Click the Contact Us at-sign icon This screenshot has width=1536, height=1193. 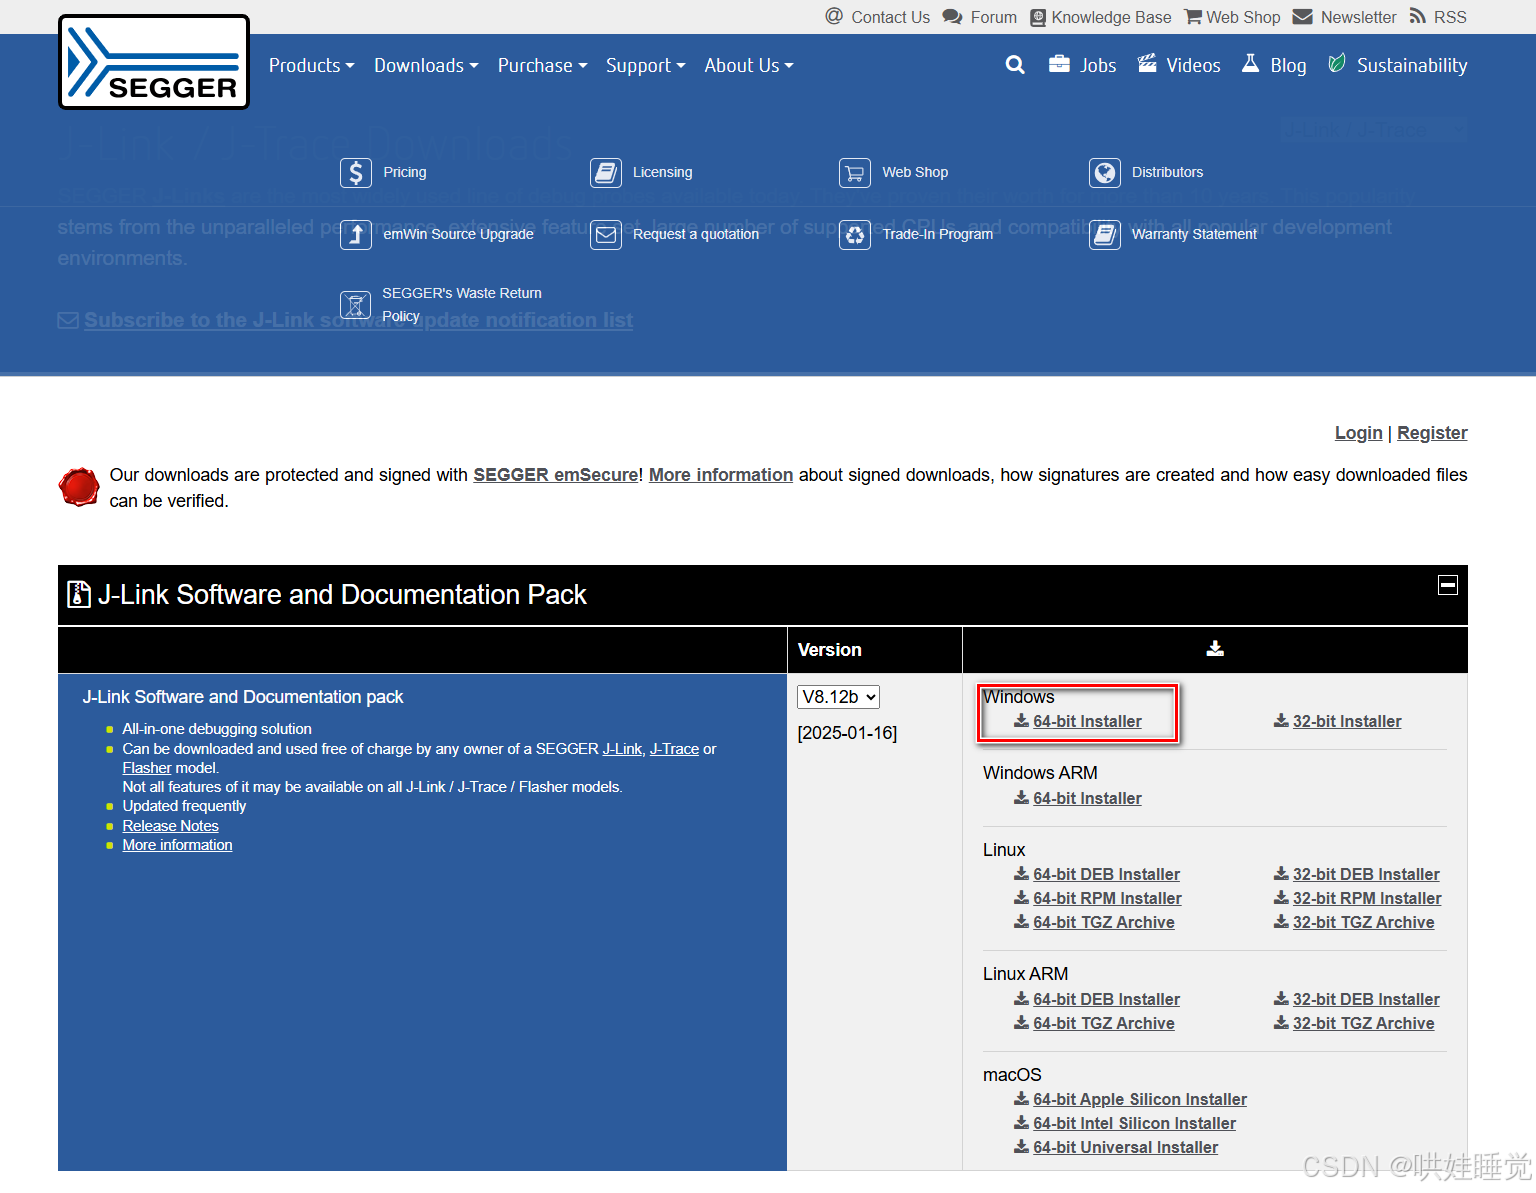click(x=834, y=16)
